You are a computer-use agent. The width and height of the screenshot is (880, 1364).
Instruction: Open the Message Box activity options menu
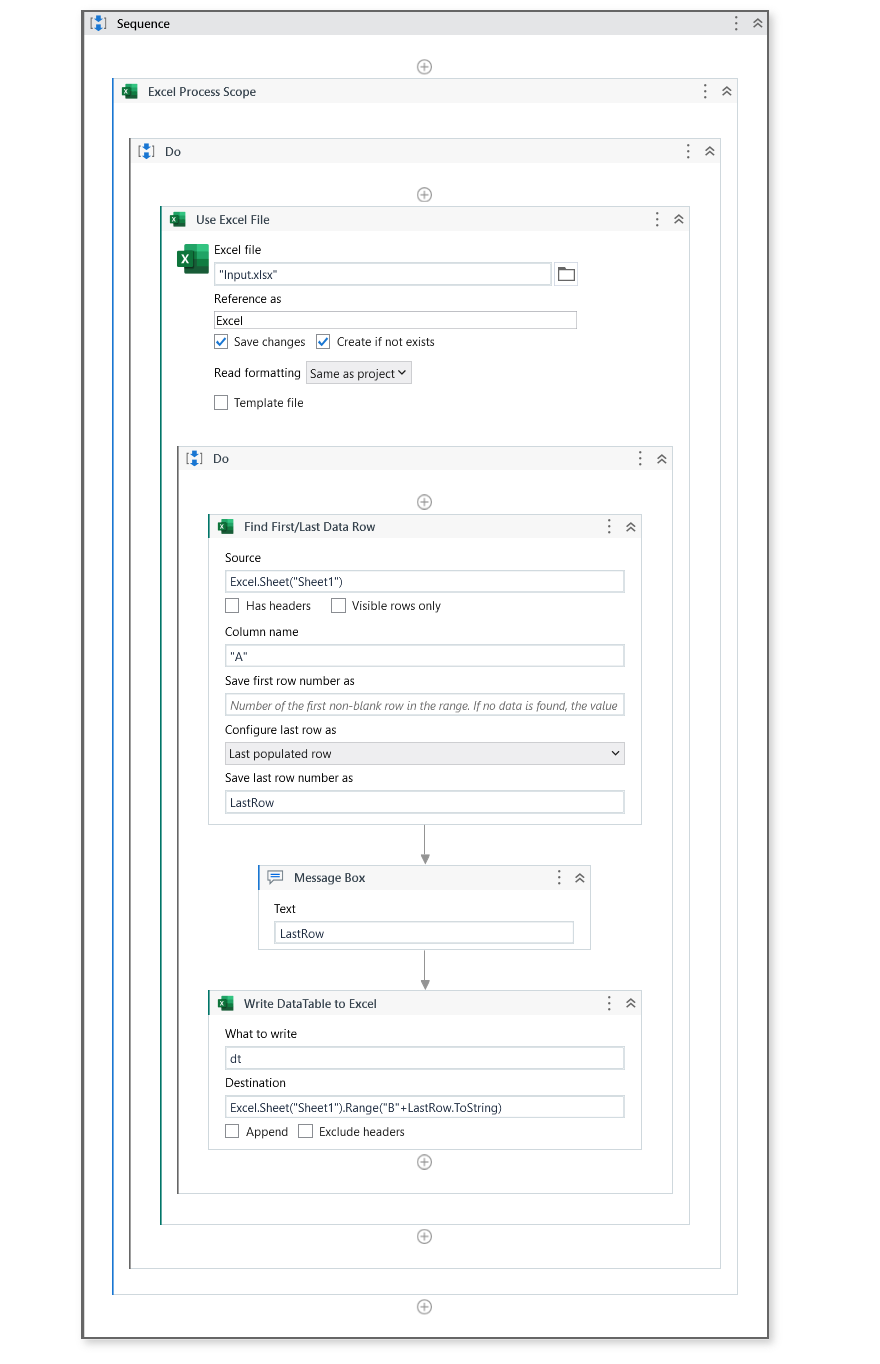tap(559, 877)
